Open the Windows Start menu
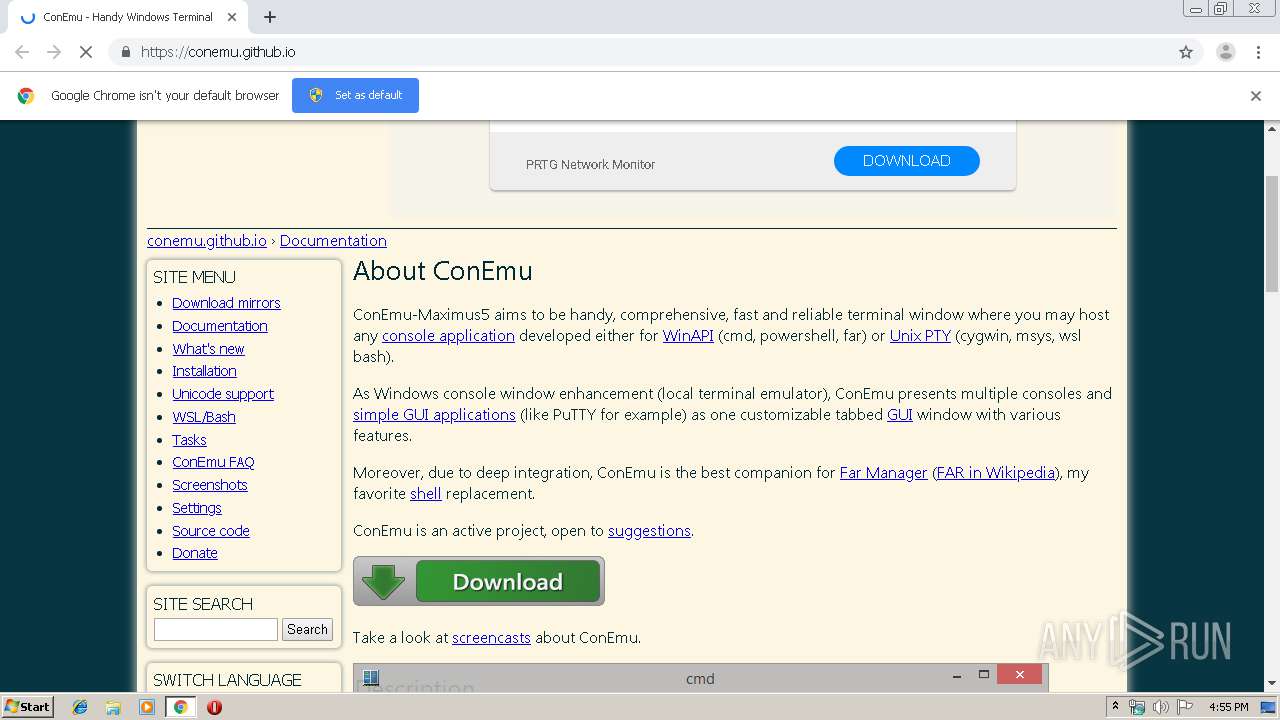The image size is (1280, 720). [x=28, y=707]
